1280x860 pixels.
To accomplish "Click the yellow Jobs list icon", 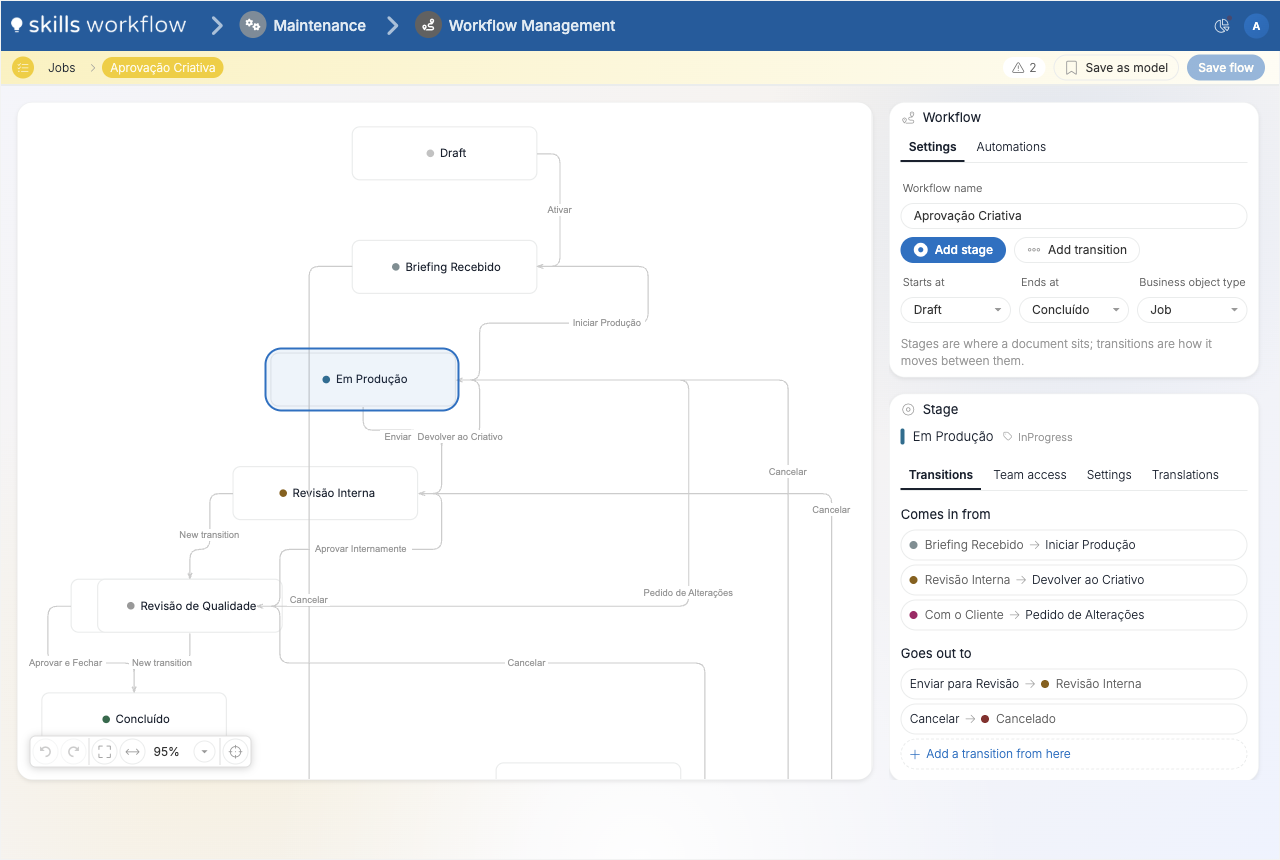I will click(x=23, y=68).
